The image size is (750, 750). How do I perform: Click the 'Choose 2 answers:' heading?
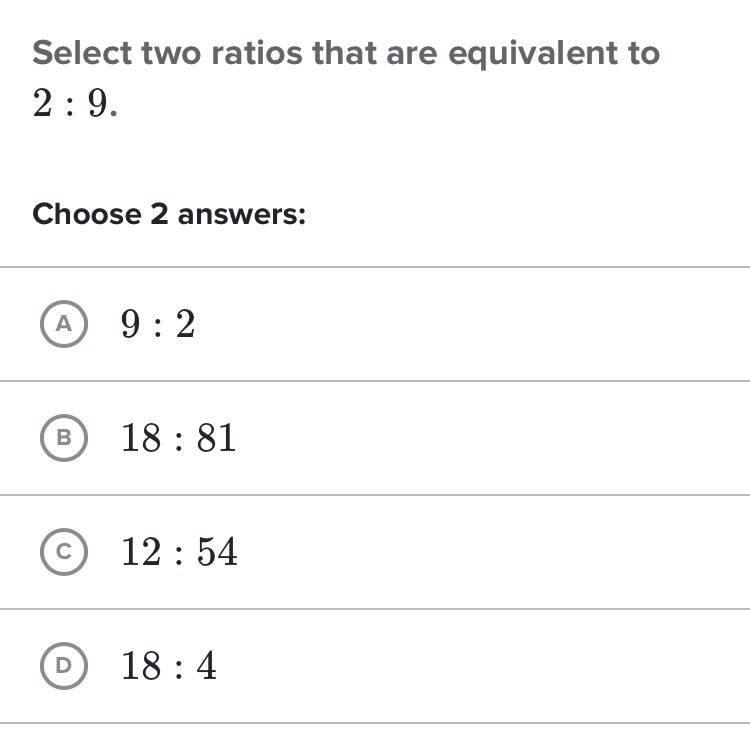pos(169,214)
